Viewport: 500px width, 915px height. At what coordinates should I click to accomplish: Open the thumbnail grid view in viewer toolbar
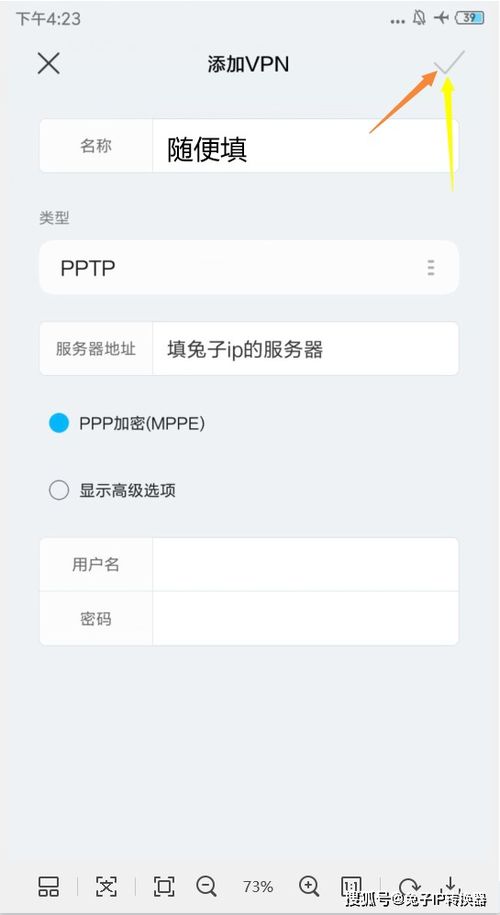[48, 886]
